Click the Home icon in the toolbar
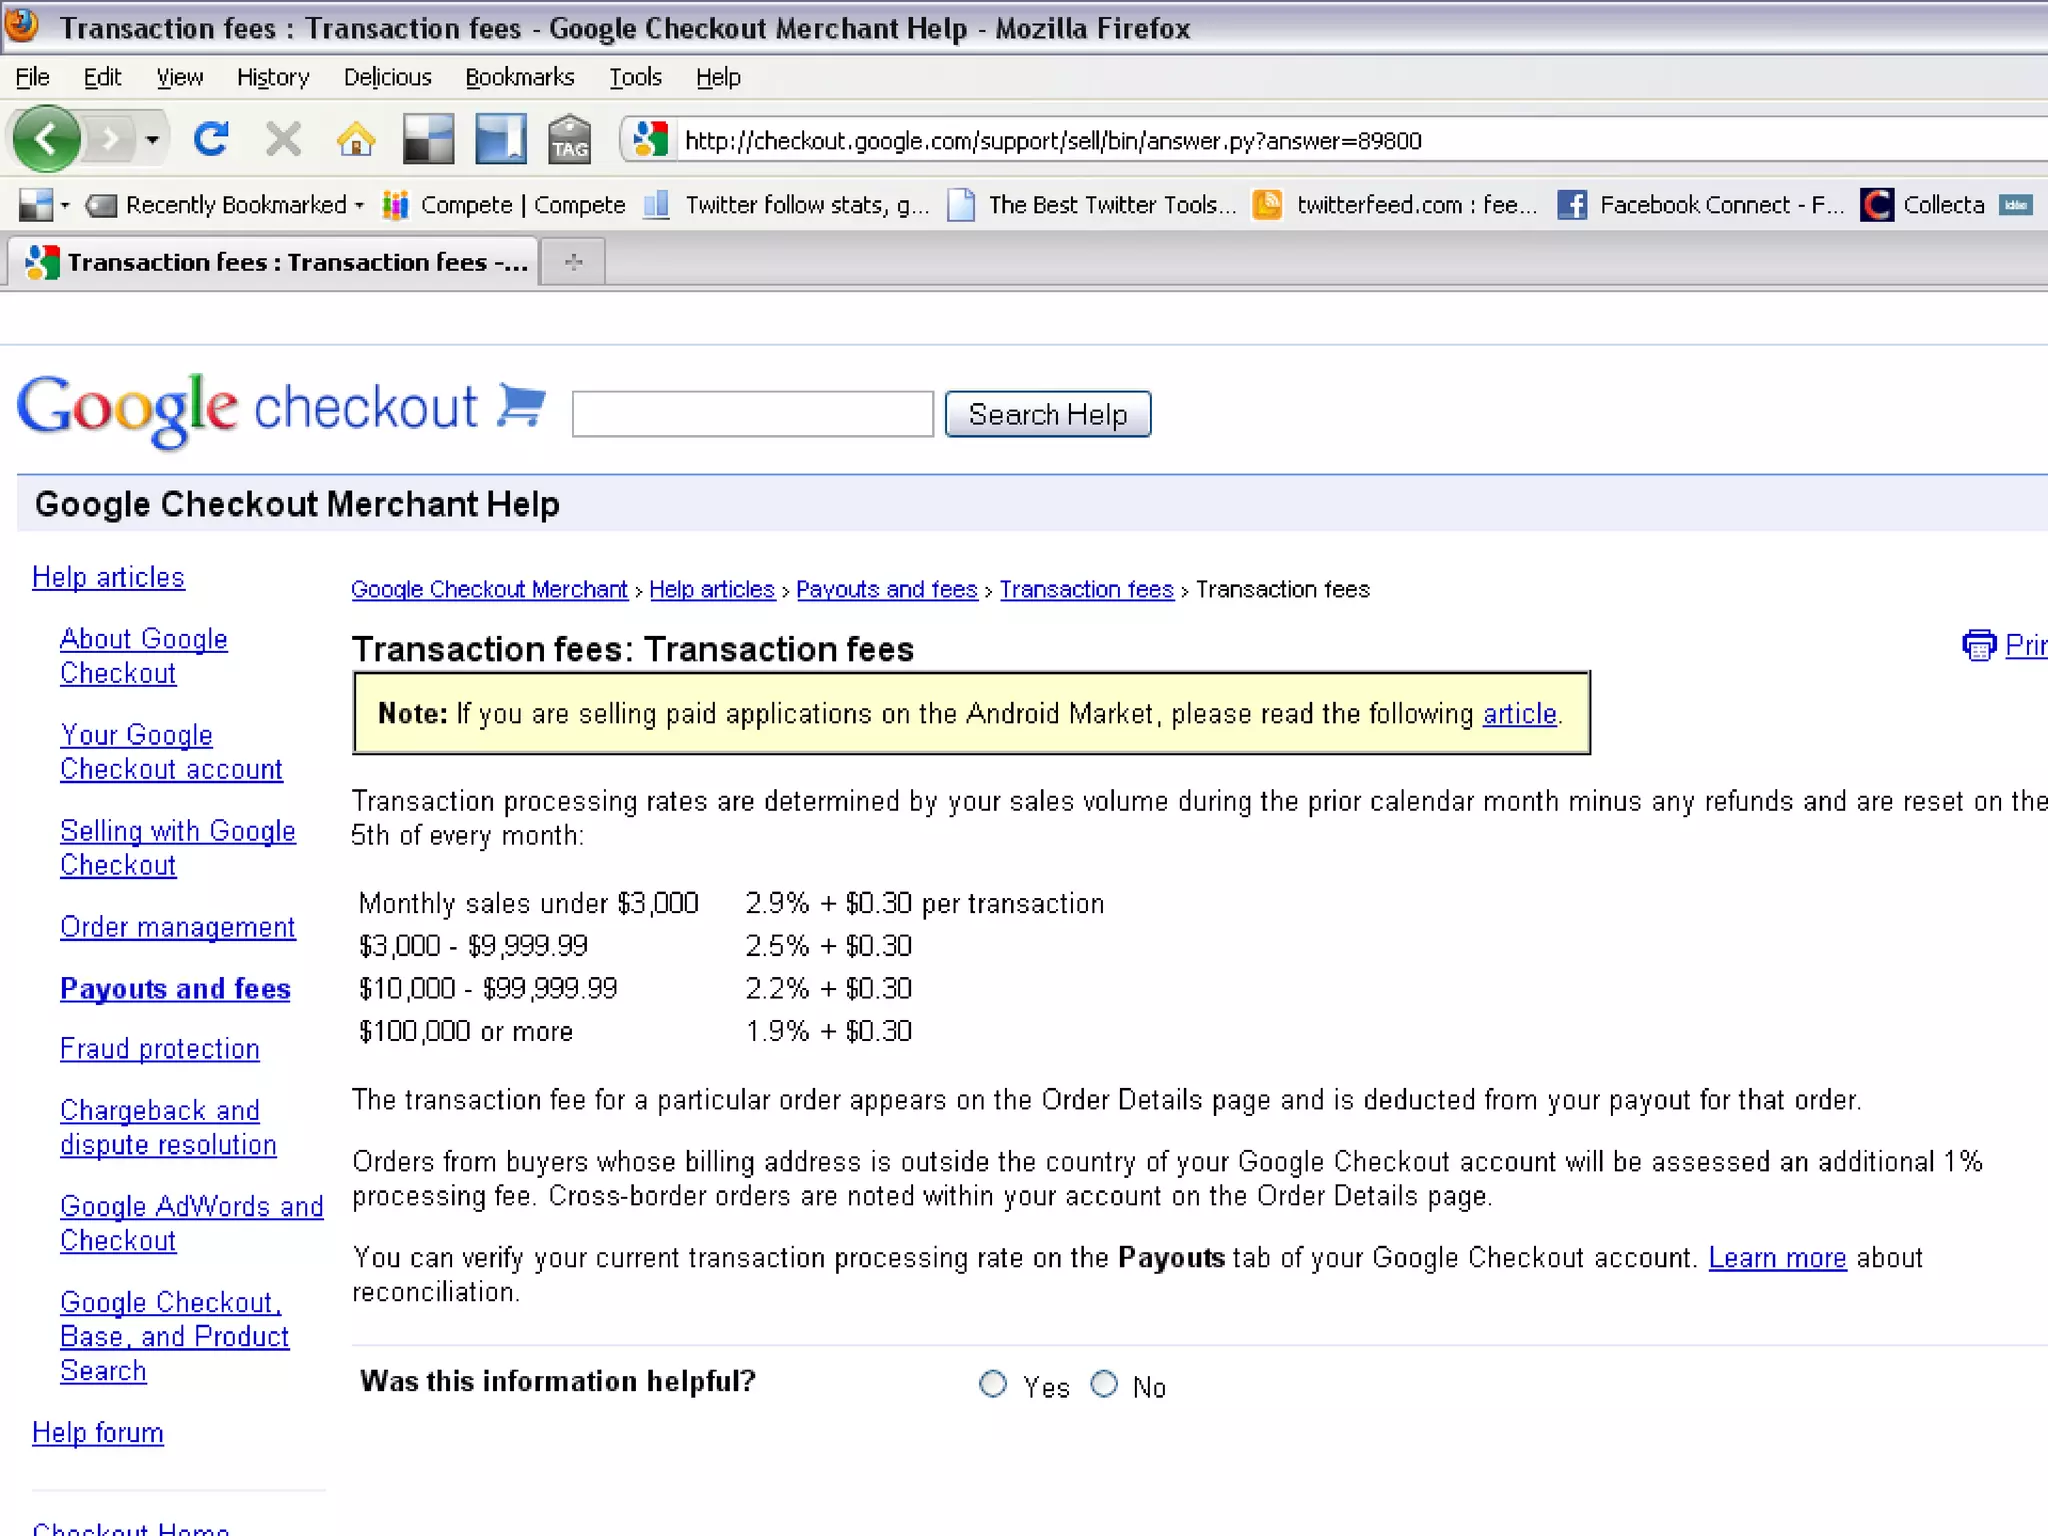Screen dimensions: 2048x1536 point(355,139)
